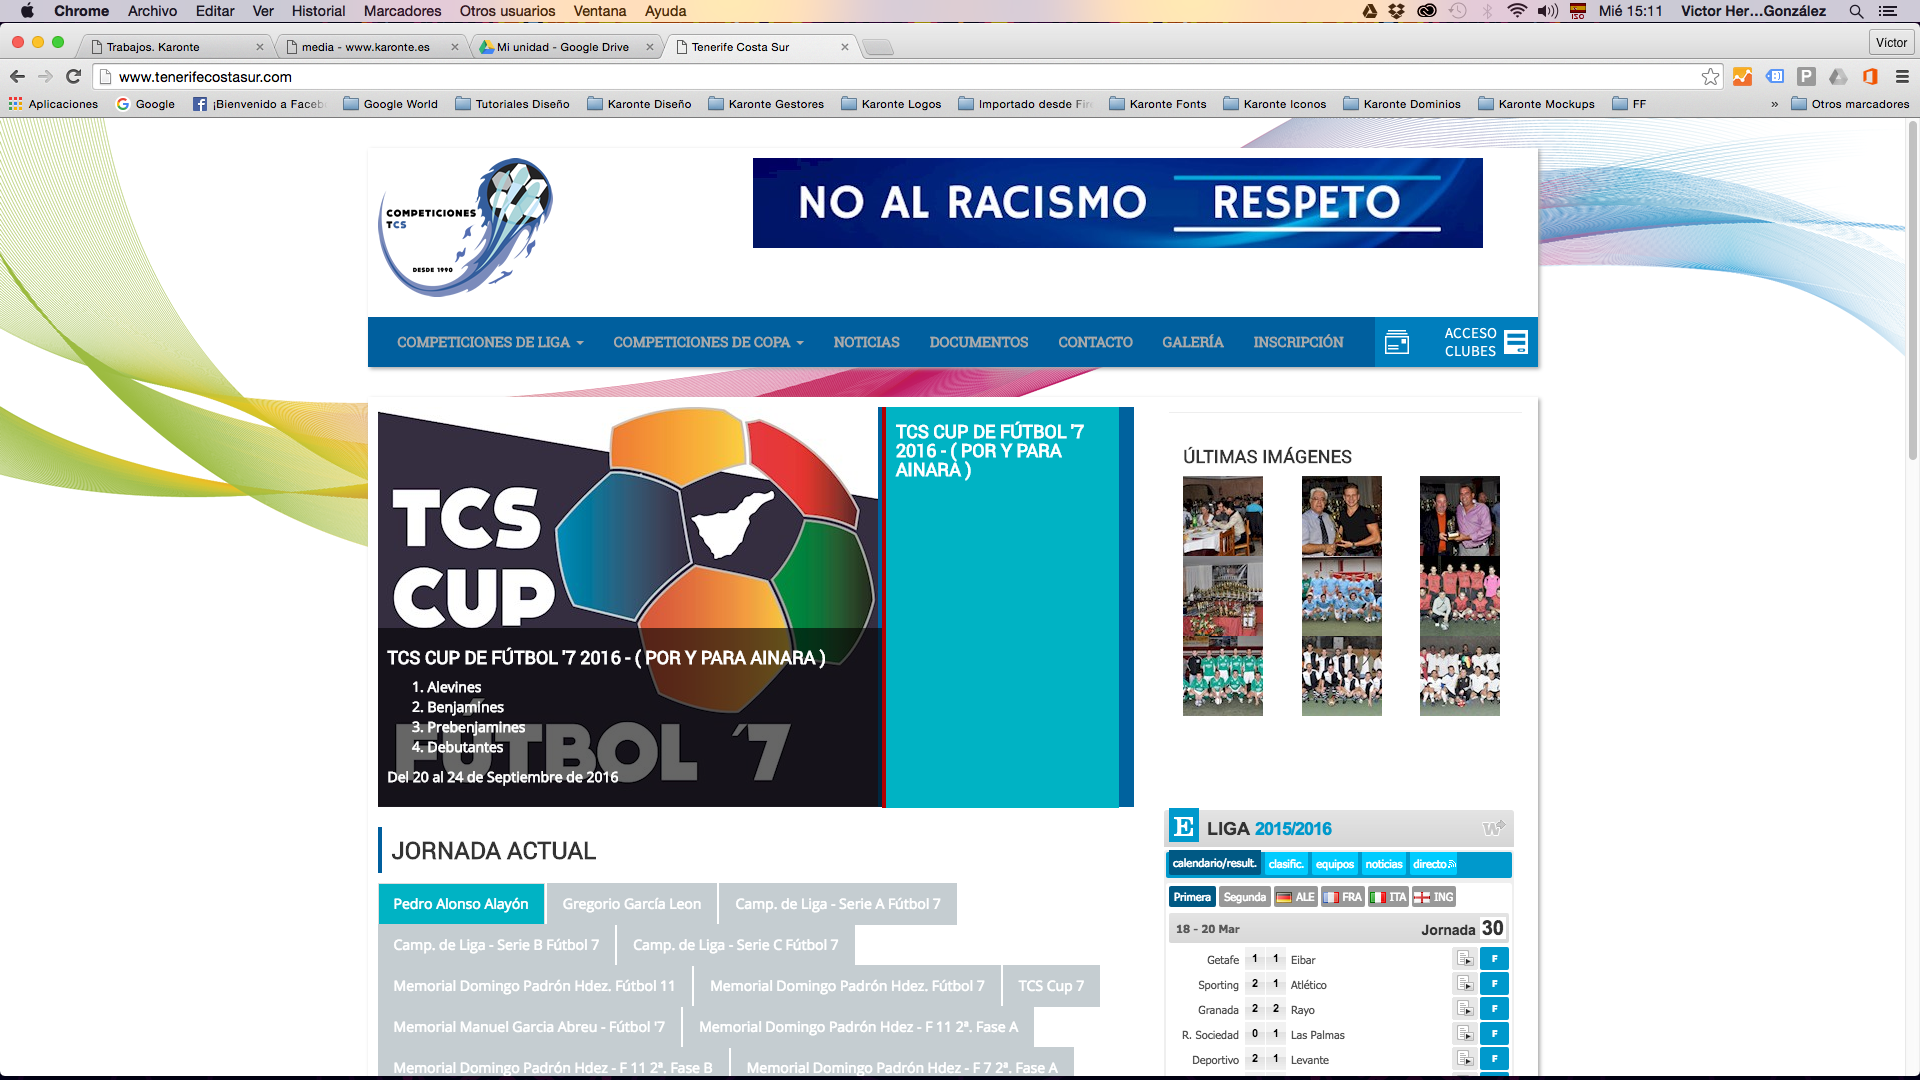This screenshot has width=1920, height=1080.
Task: Click the RSS icon on the directo tab
Action: (x=1450, y=864)
